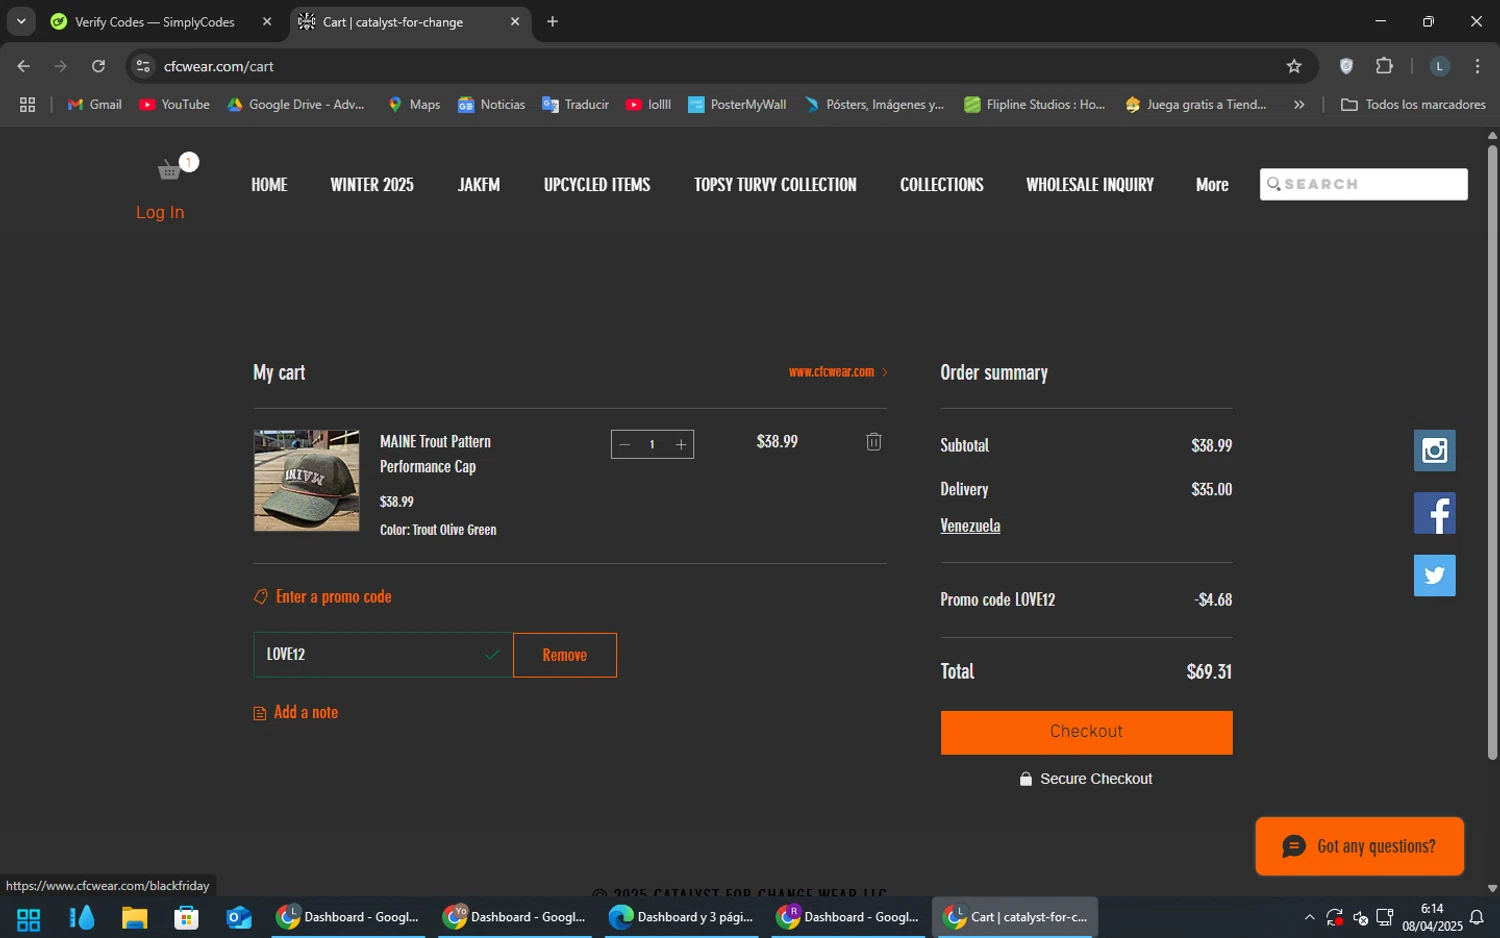Click the Log In link
1500x938 pixels.
click(x=160, y=212)
